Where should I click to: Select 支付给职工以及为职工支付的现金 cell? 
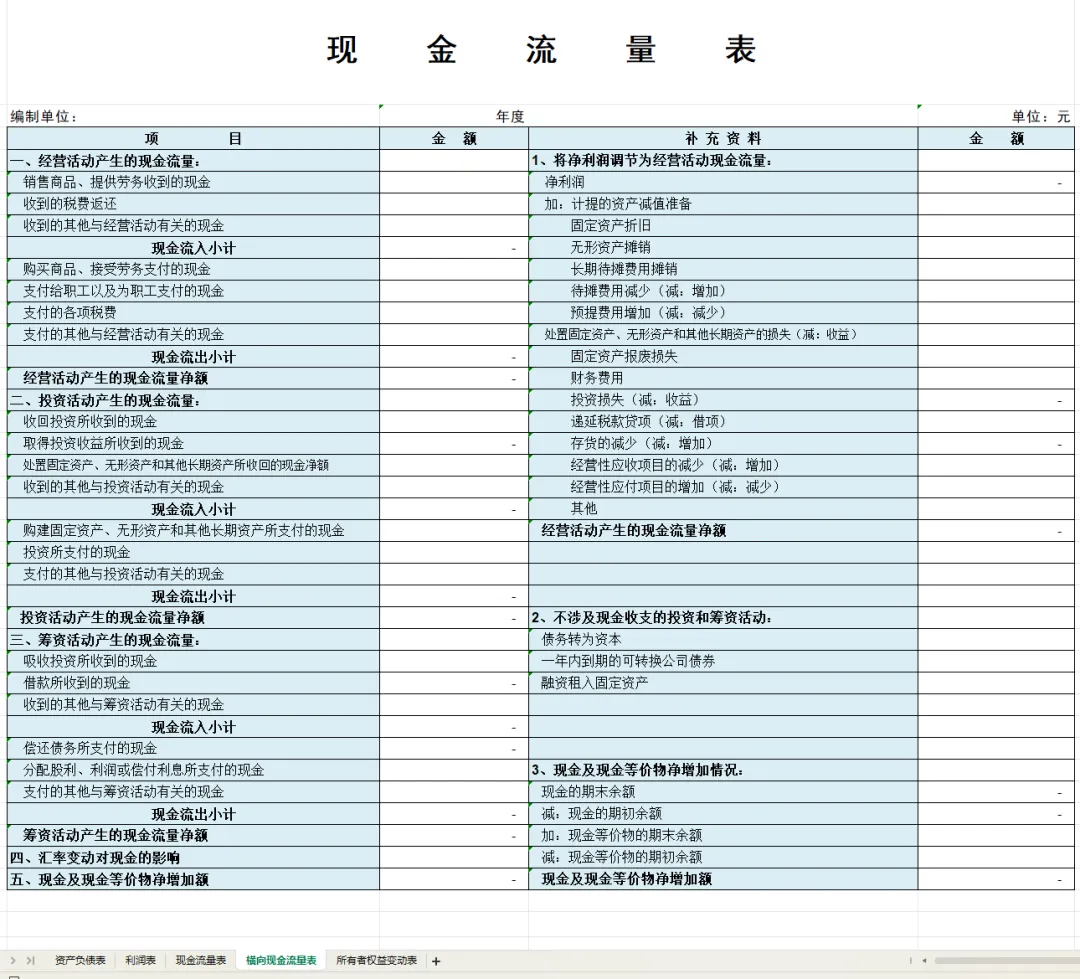[x=193, y=291]
